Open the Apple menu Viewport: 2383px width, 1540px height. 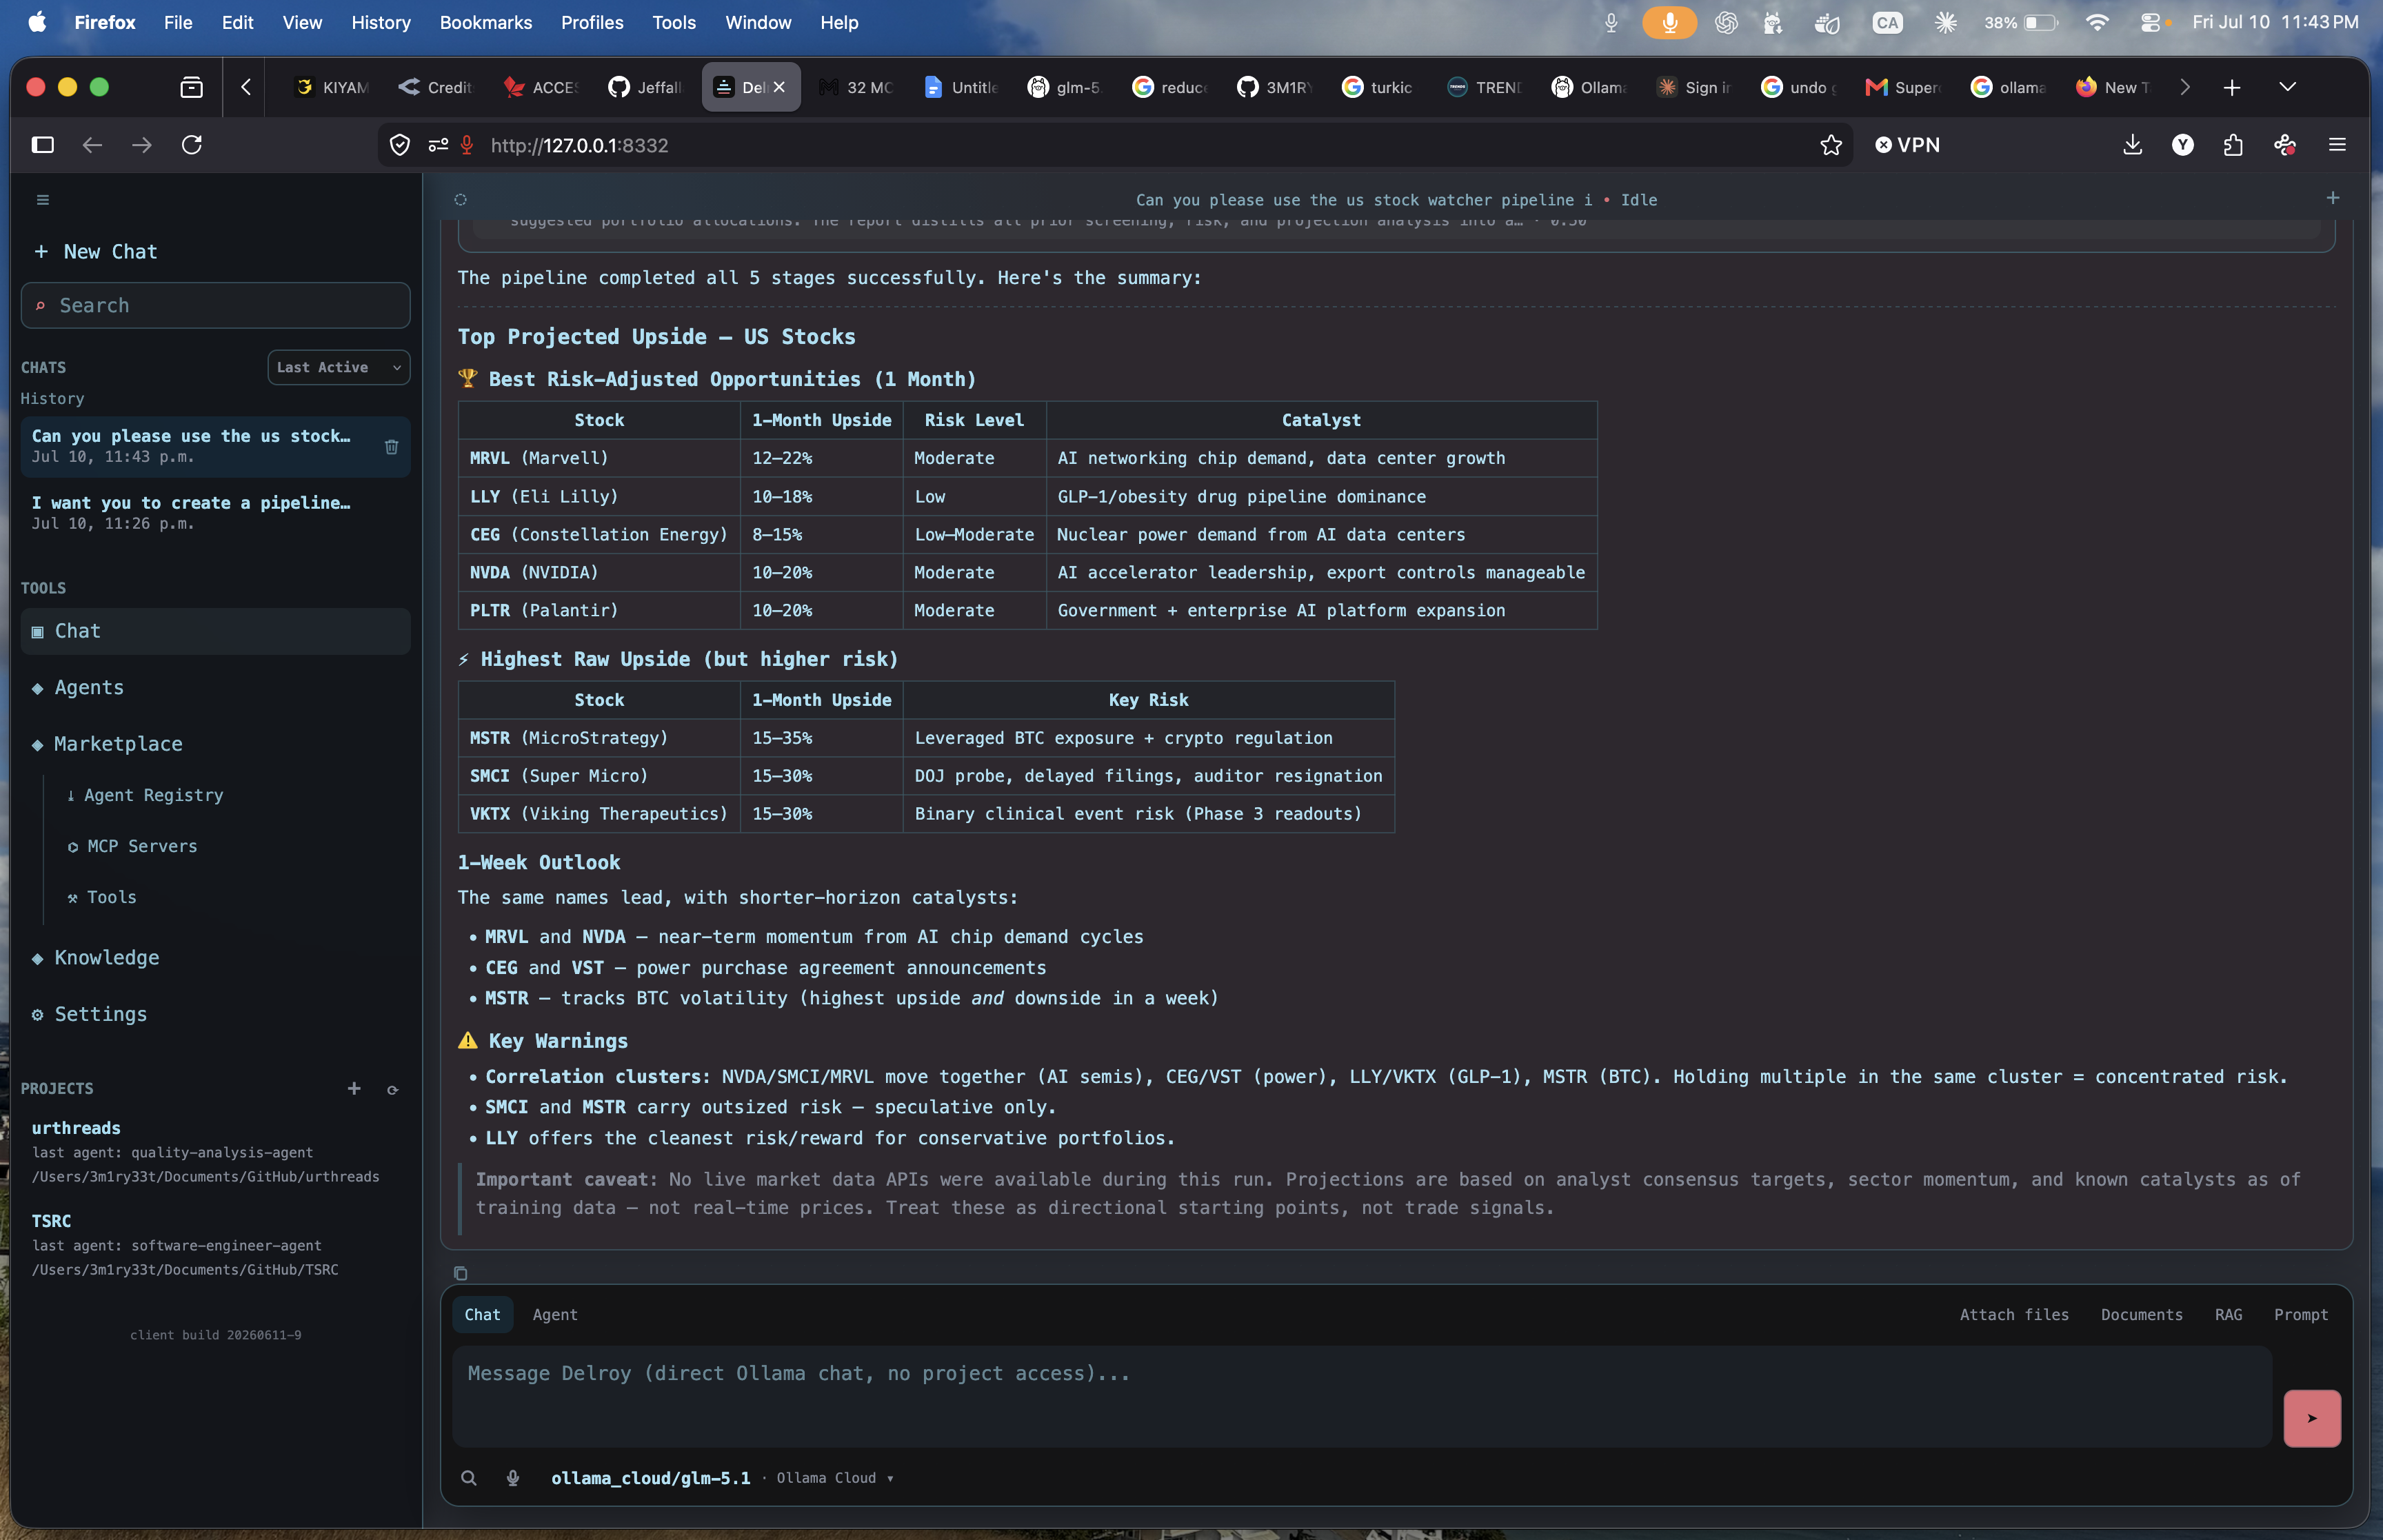[x=37, y=22]
